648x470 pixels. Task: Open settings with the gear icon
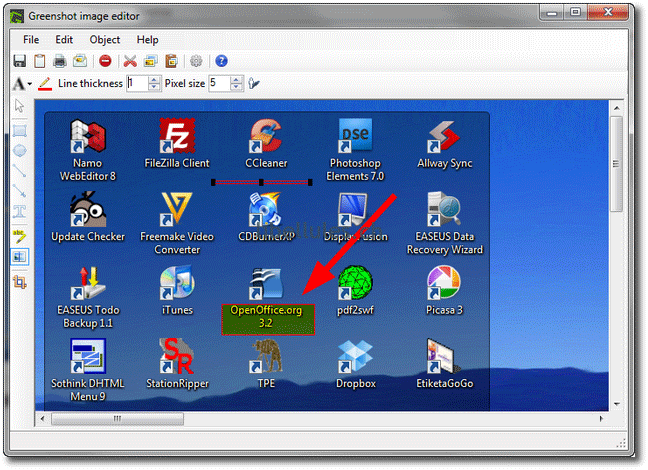click(196, 61)
